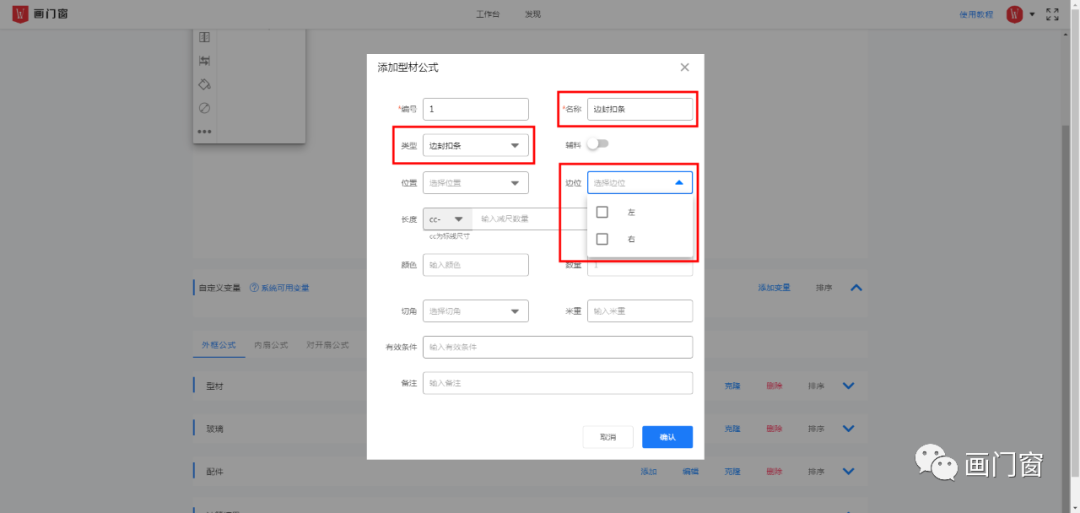Screen dimensions: 1080x513
Task: Toggle the 辅料 switch
Action: point(598,145)
